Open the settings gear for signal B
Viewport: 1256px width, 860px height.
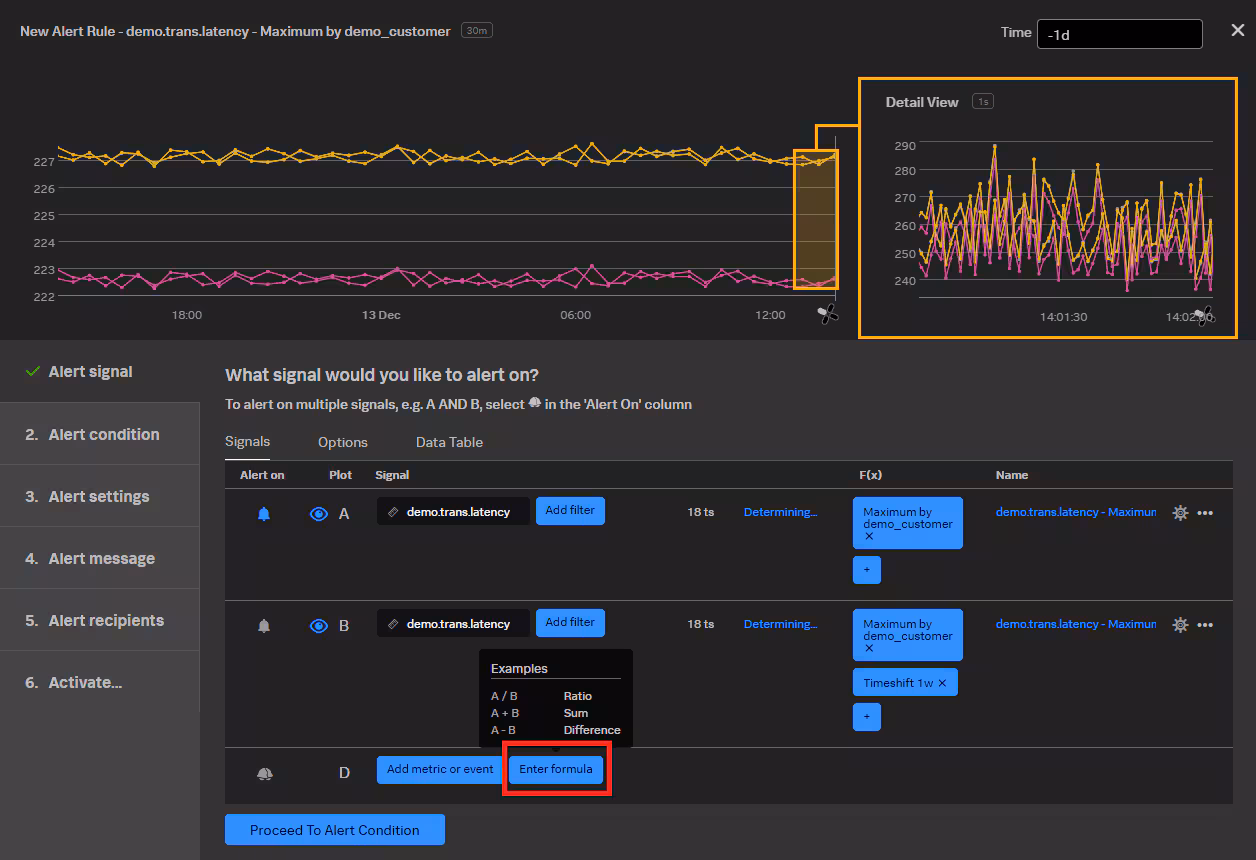(x=1180, y=625)
